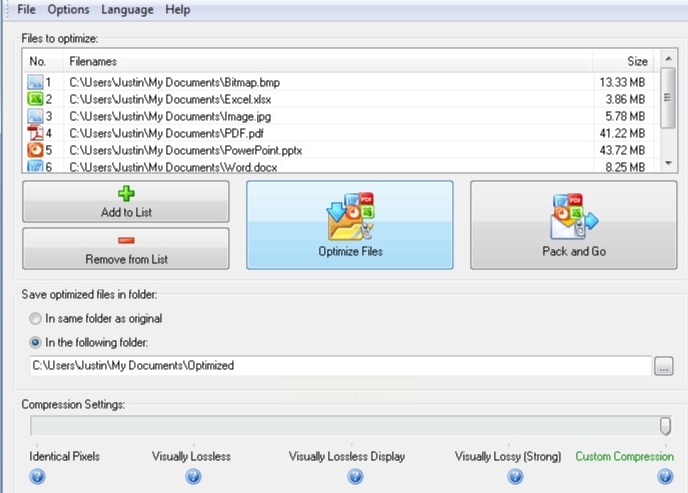The image size is (688, 493).
Task: Open help for Custom Compression setting
Action: tap(665, 476)
